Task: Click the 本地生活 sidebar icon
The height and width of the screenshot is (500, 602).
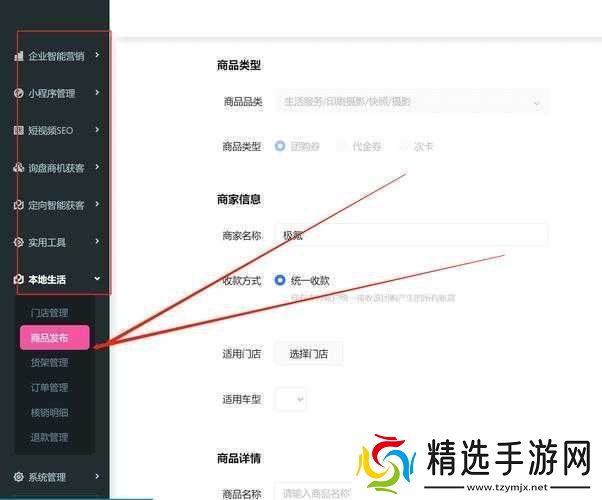Action: click(19, 280)
